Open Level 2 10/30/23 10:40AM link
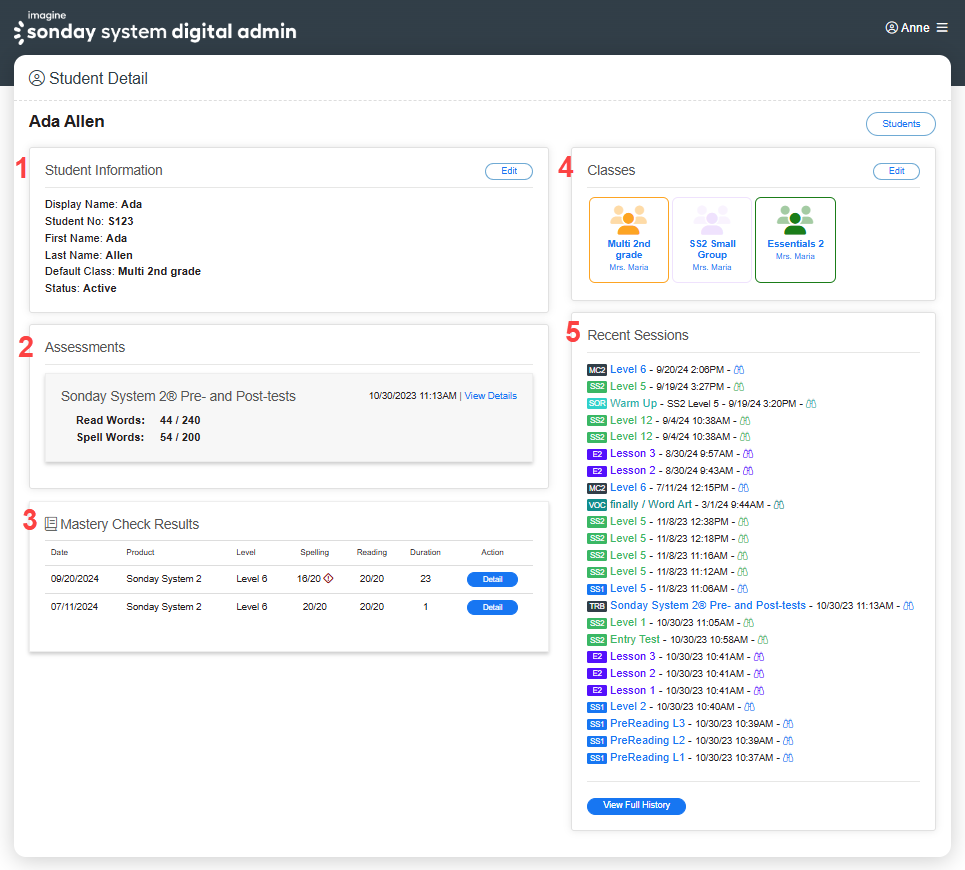 628,706
